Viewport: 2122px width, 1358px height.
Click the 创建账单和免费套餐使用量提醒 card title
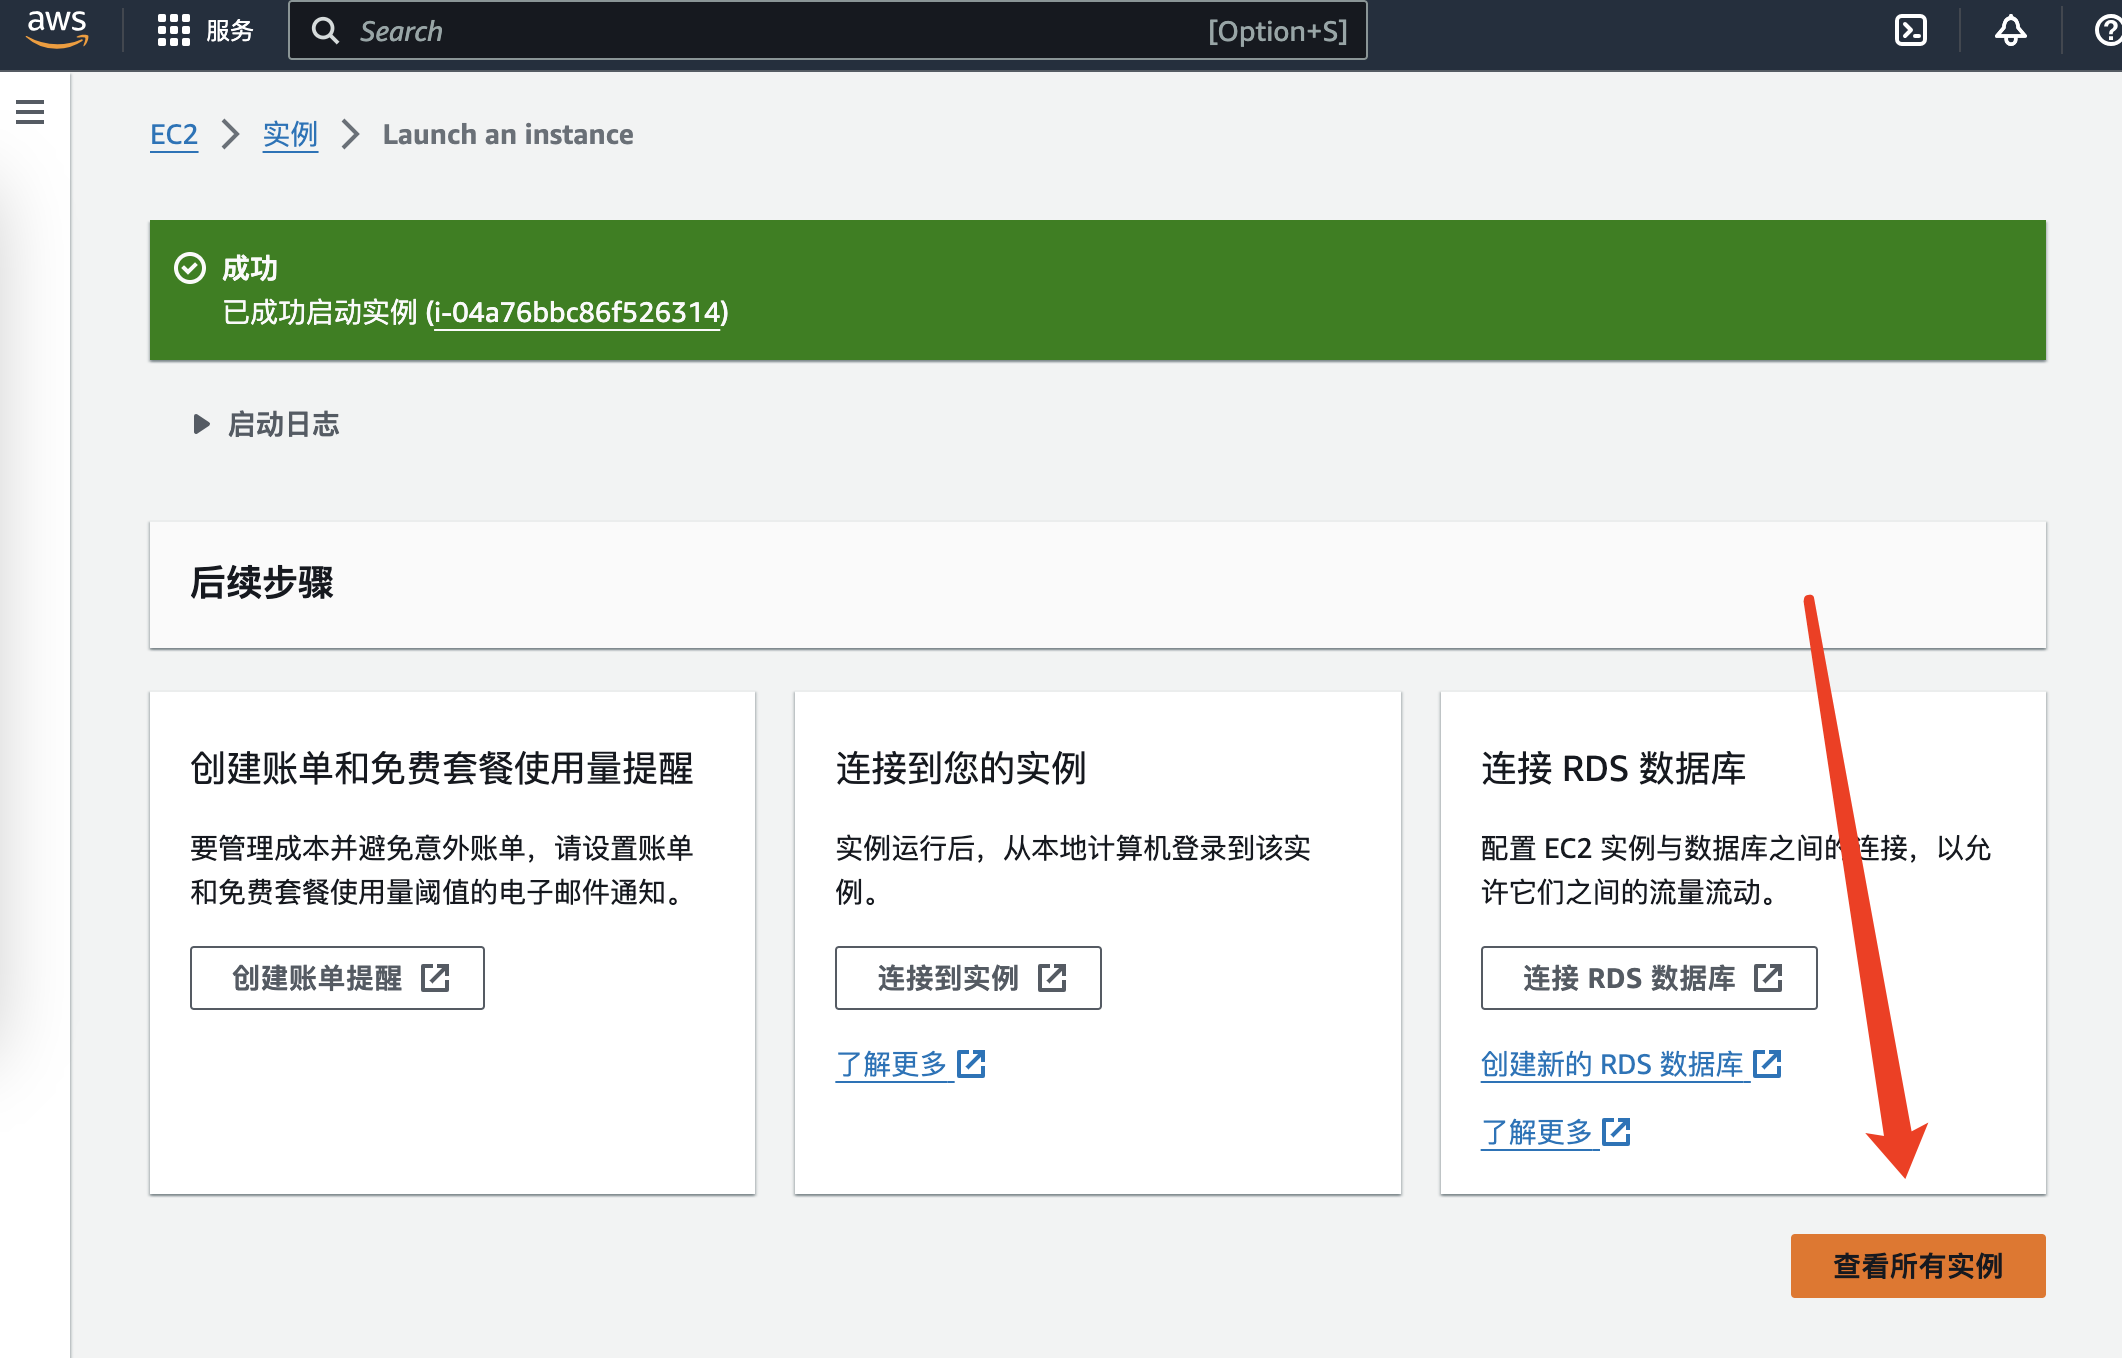[442, 768]
